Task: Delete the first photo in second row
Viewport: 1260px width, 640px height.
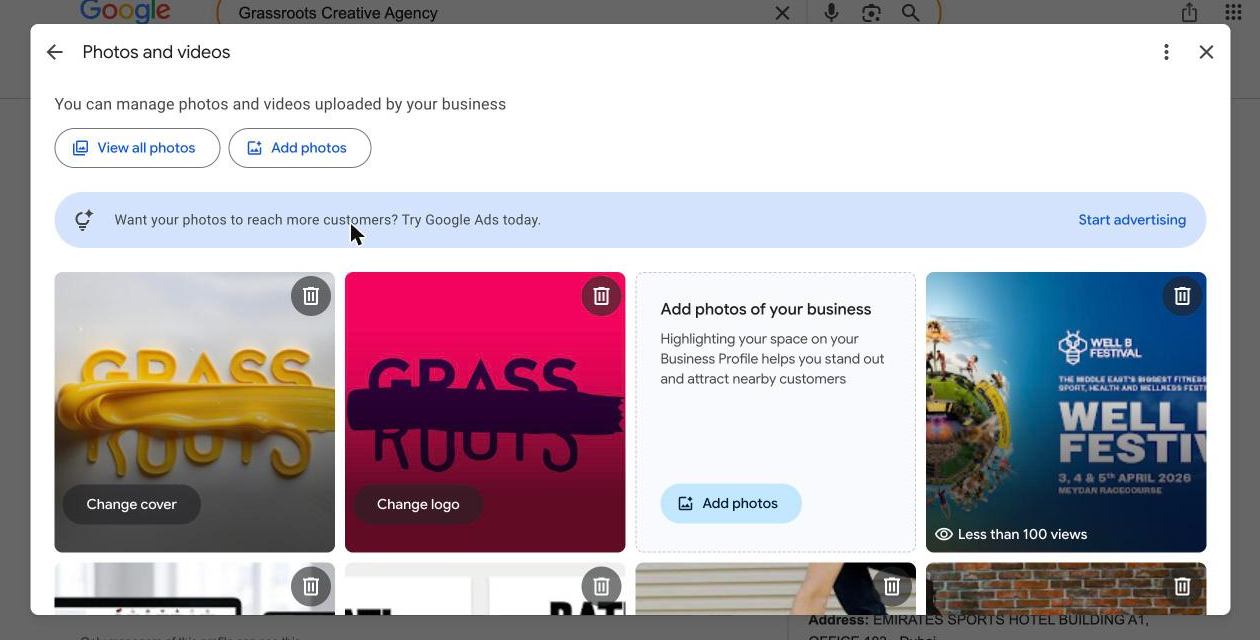Action: pos(311,586)
